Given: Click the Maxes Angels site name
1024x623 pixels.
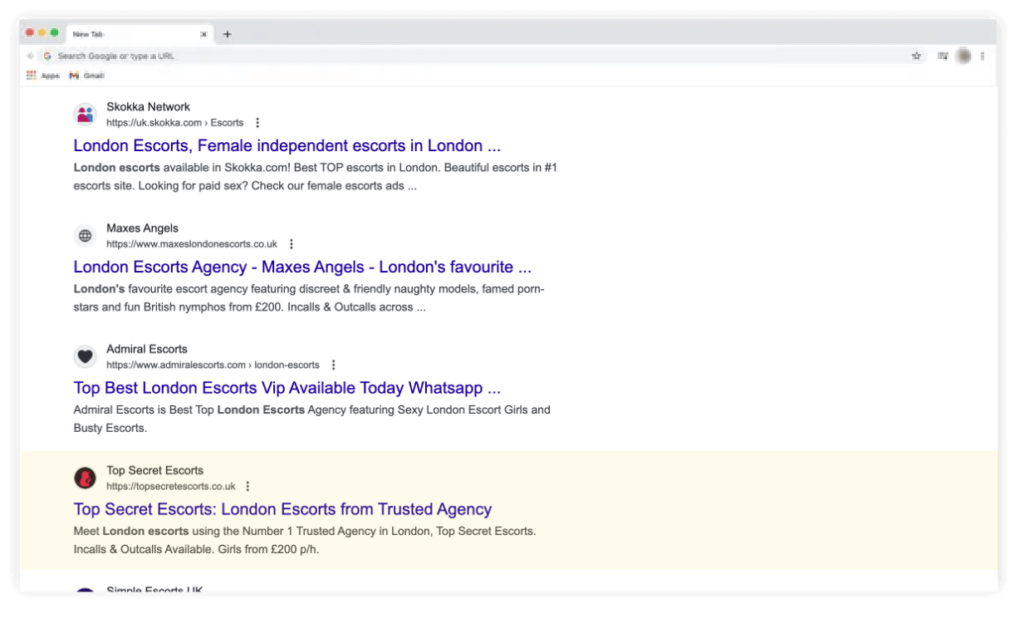Looking at the screenshot, I should tap(142, 229).
